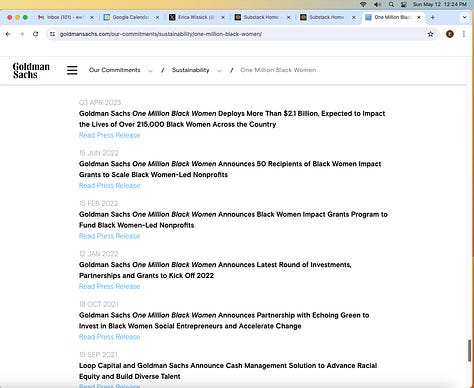The width and height of the screenshot is (474, 388).
Task: Click the browser forward arrow
Action: [22, 34]
